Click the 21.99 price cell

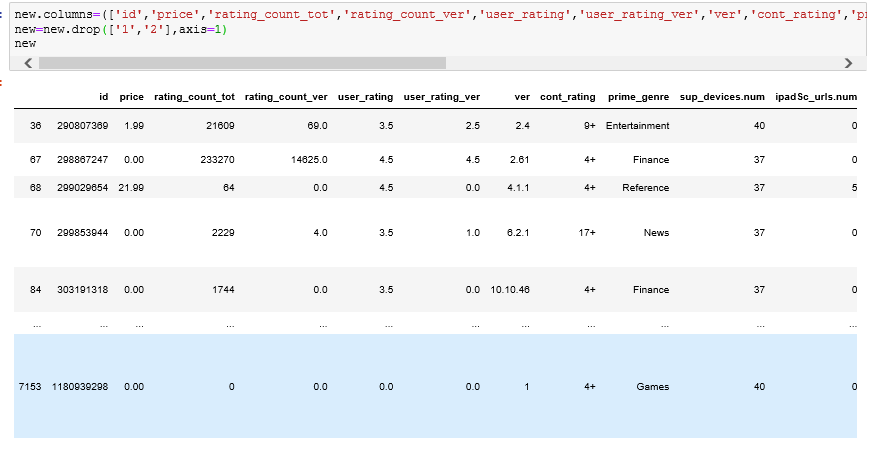click(x=131, y=188)
